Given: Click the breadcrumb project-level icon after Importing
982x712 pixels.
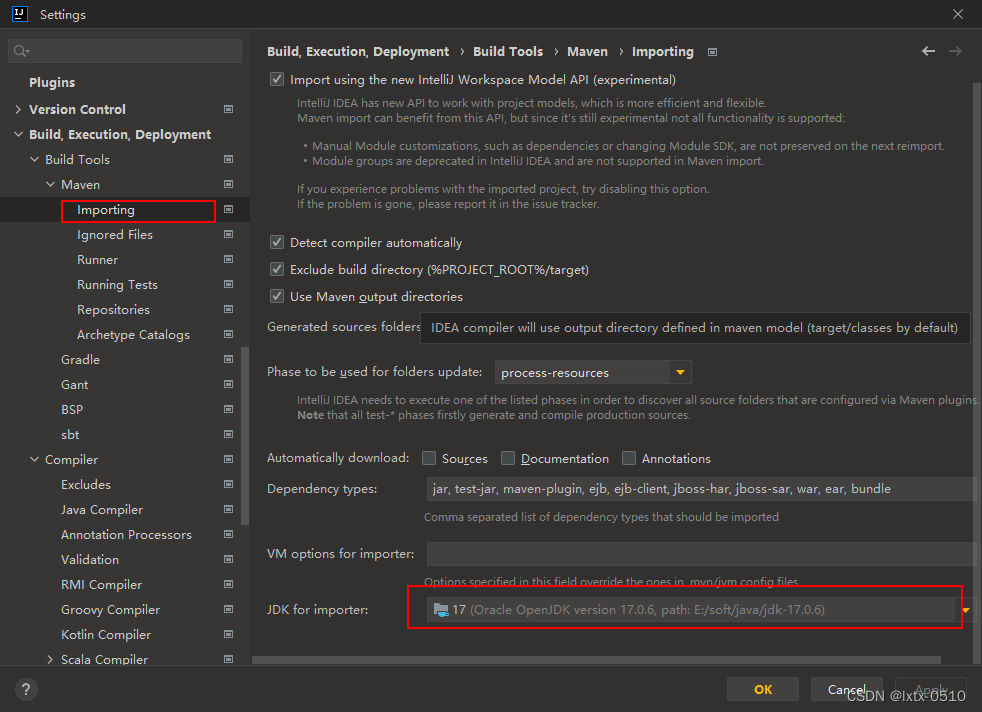Looking at the screenshot, I should (x=712, y=52).
